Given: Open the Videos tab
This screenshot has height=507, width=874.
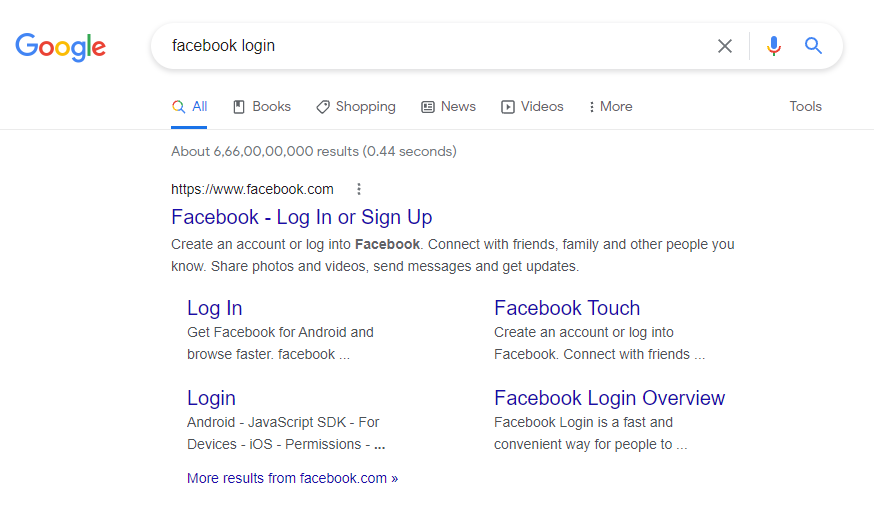Looking at the screenshot, I should point(532,106).
